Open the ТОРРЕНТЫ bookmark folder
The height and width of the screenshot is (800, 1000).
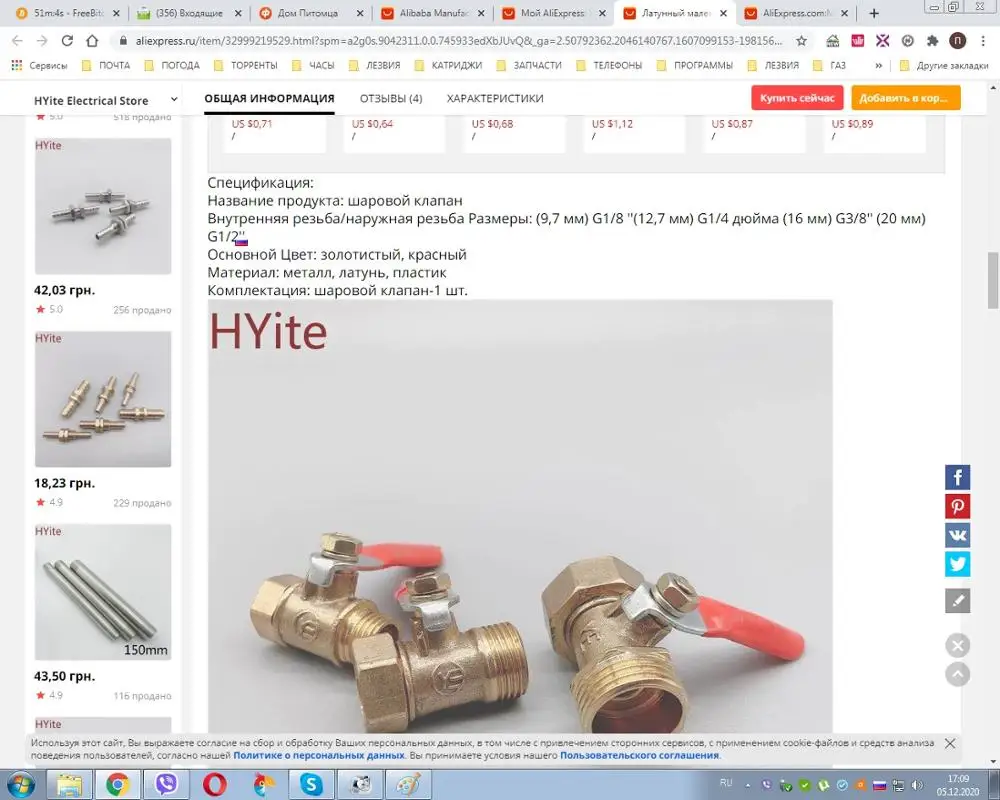(246, 65)
